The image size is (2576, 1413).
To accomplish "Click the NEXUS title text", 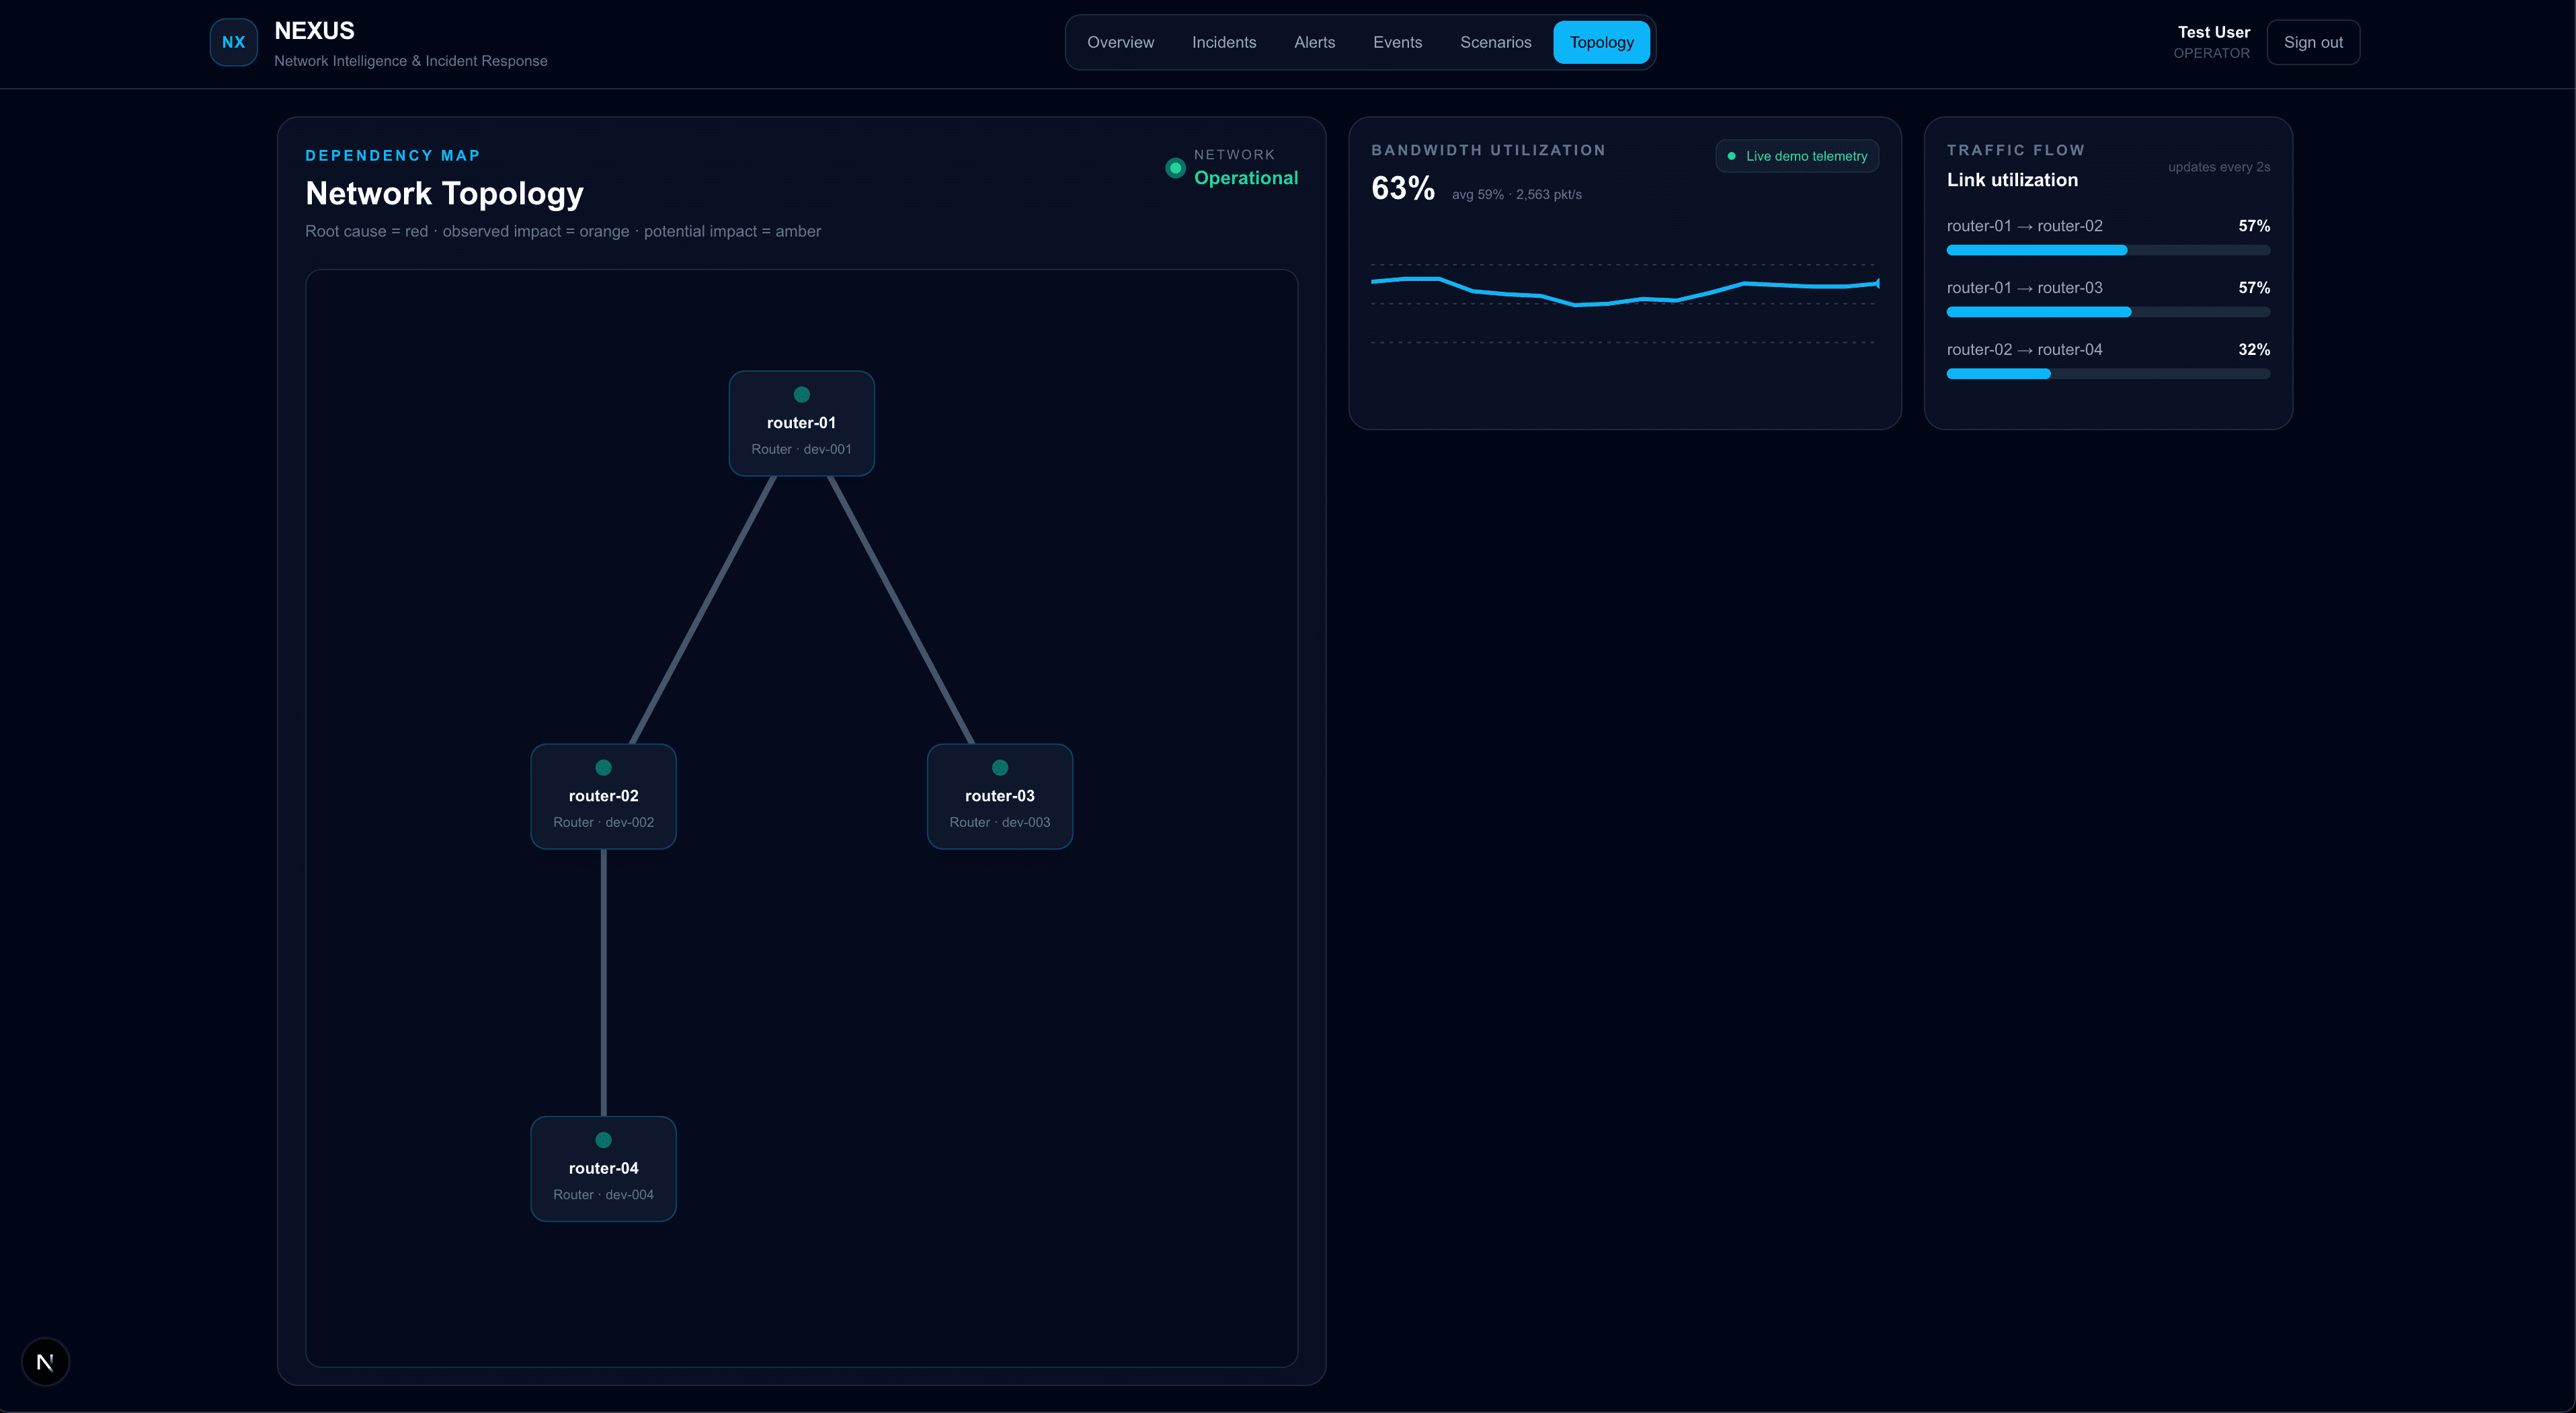I will [314, 31].
